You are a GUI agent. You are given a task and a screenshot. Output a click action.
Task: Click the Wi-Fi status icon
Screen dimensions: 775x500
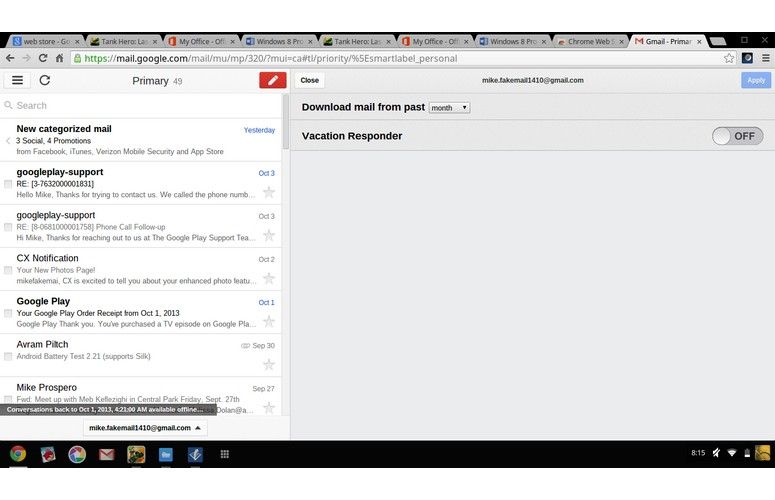732,453
